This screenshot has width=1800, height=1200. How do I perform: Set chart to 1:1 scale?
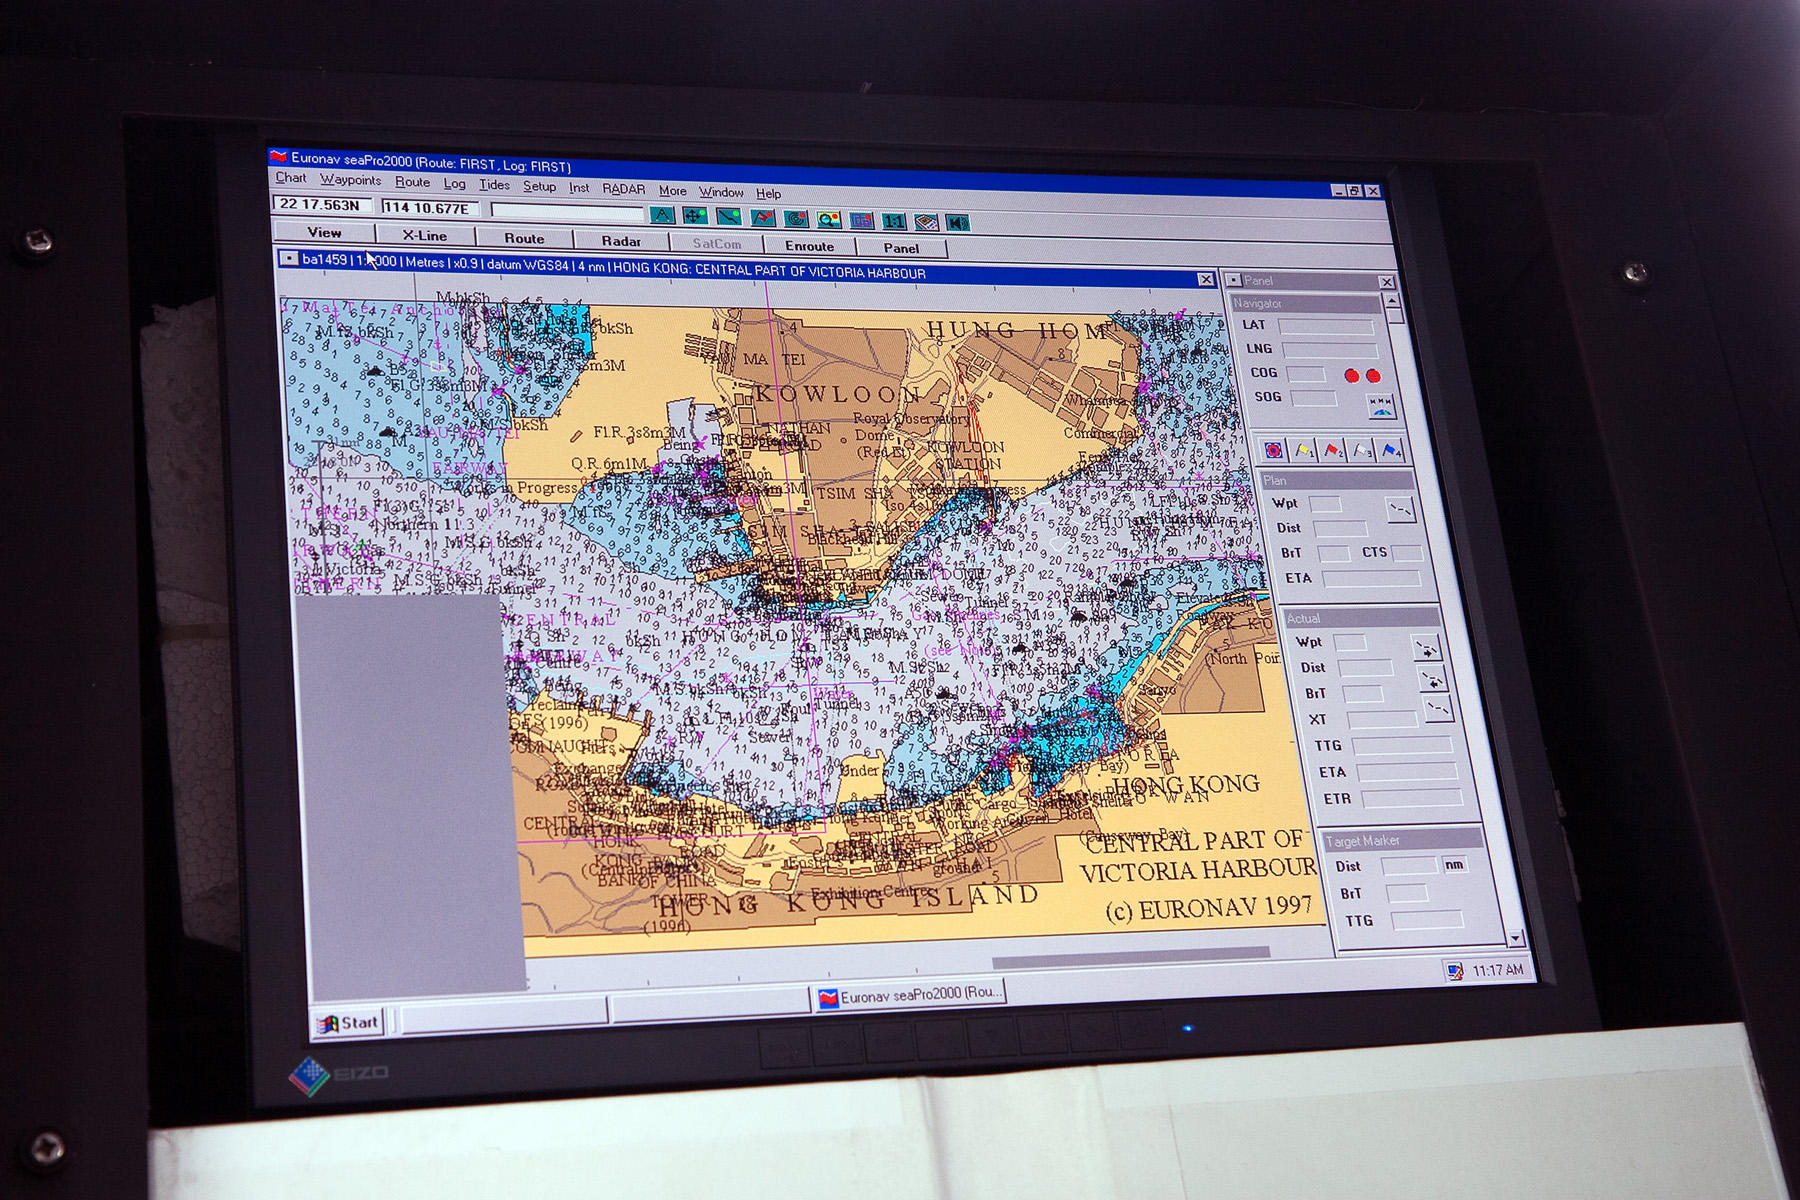(x=894, y=221)
